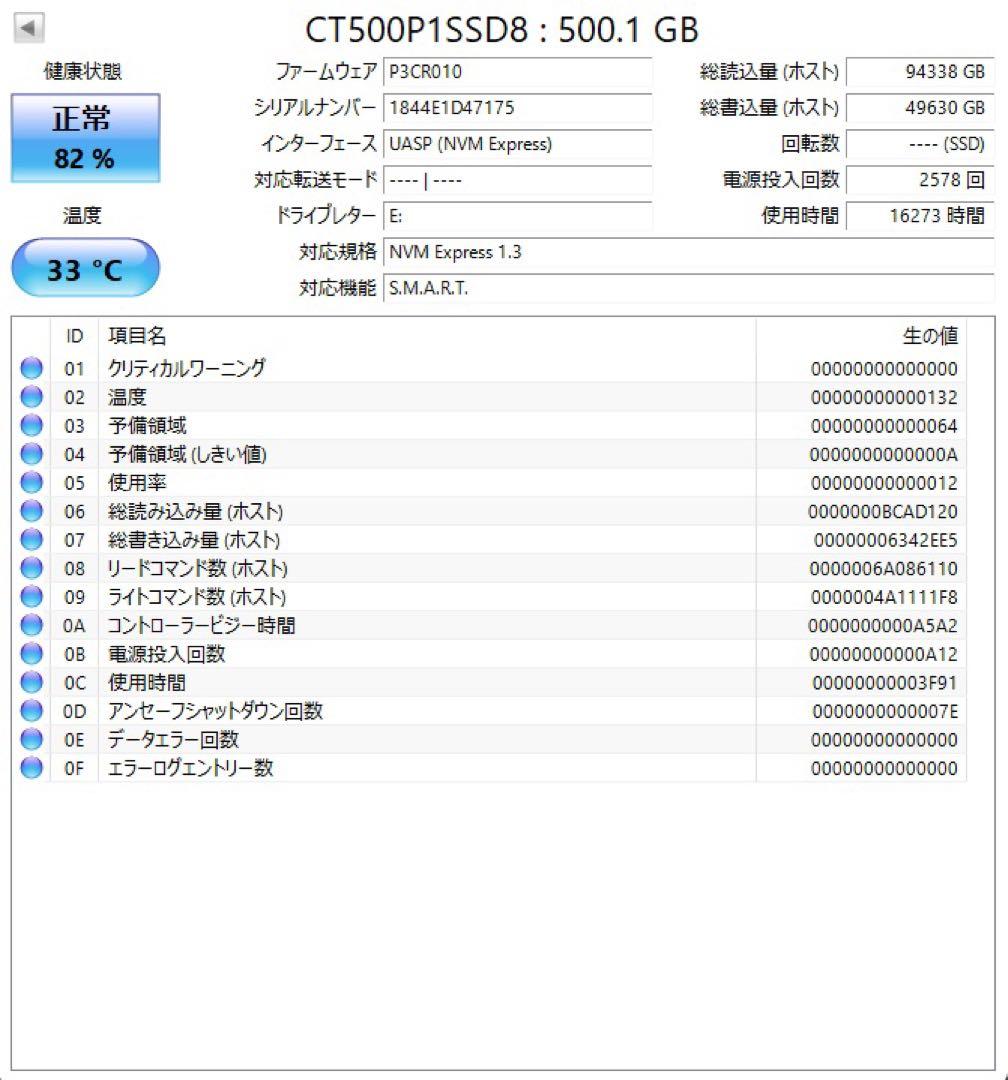Click the status circle for ID 03 予備領域
The image size is (1008, 1080).
[x=32, y=426]
